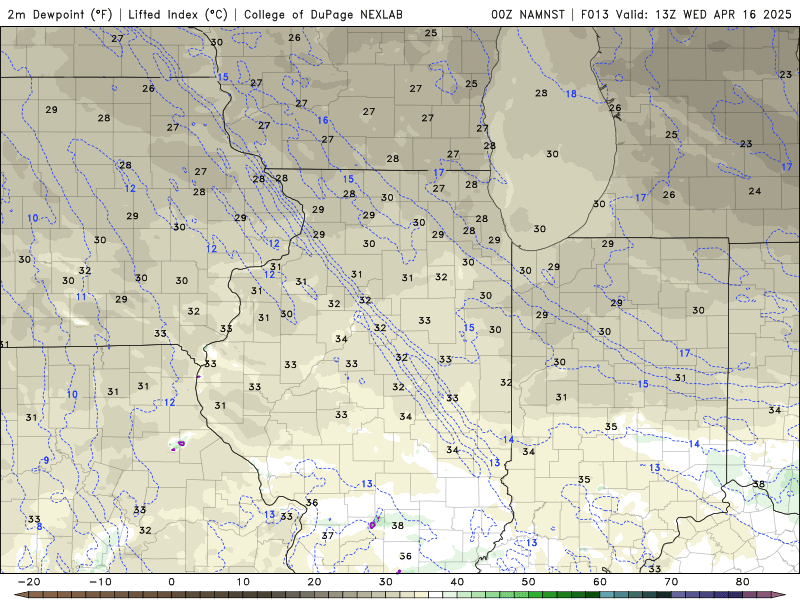The height and width of the screenshot is (600, 800).
Task: Click the '-10' label on the color scale
Action: [100, 582]
